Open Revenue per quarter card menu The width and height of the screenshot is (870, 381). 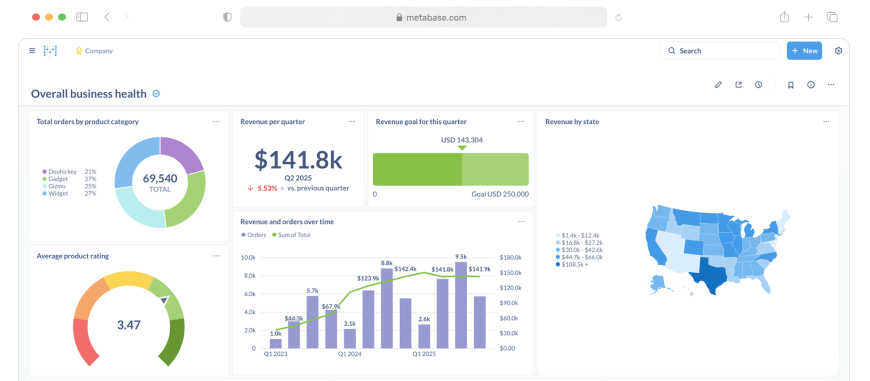click(352, 121)
